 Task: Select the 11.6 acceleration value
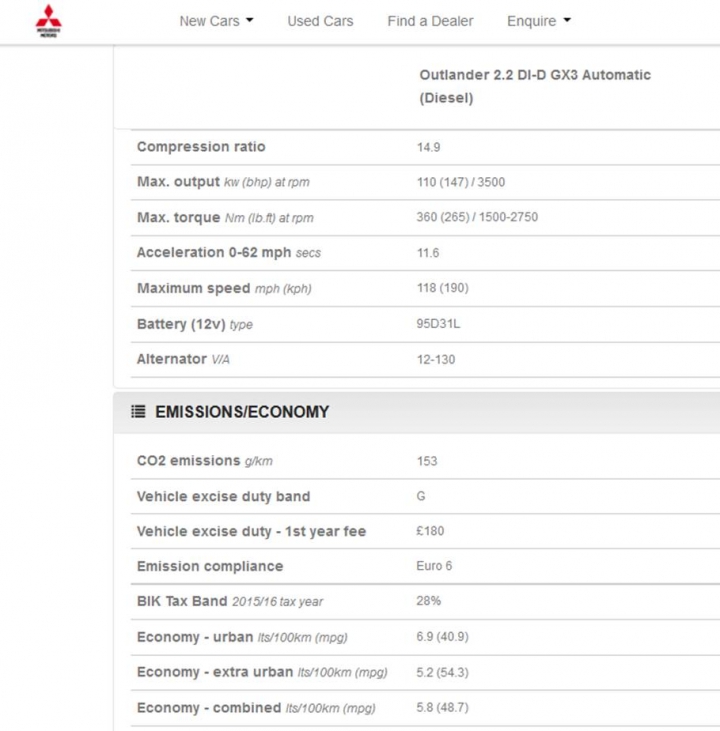(x=428, y=253)
